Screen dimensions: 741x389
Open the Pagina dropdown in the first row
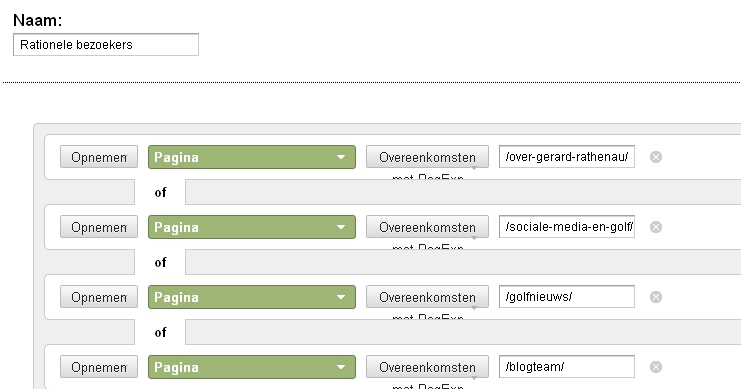click(x=252, y=157)
